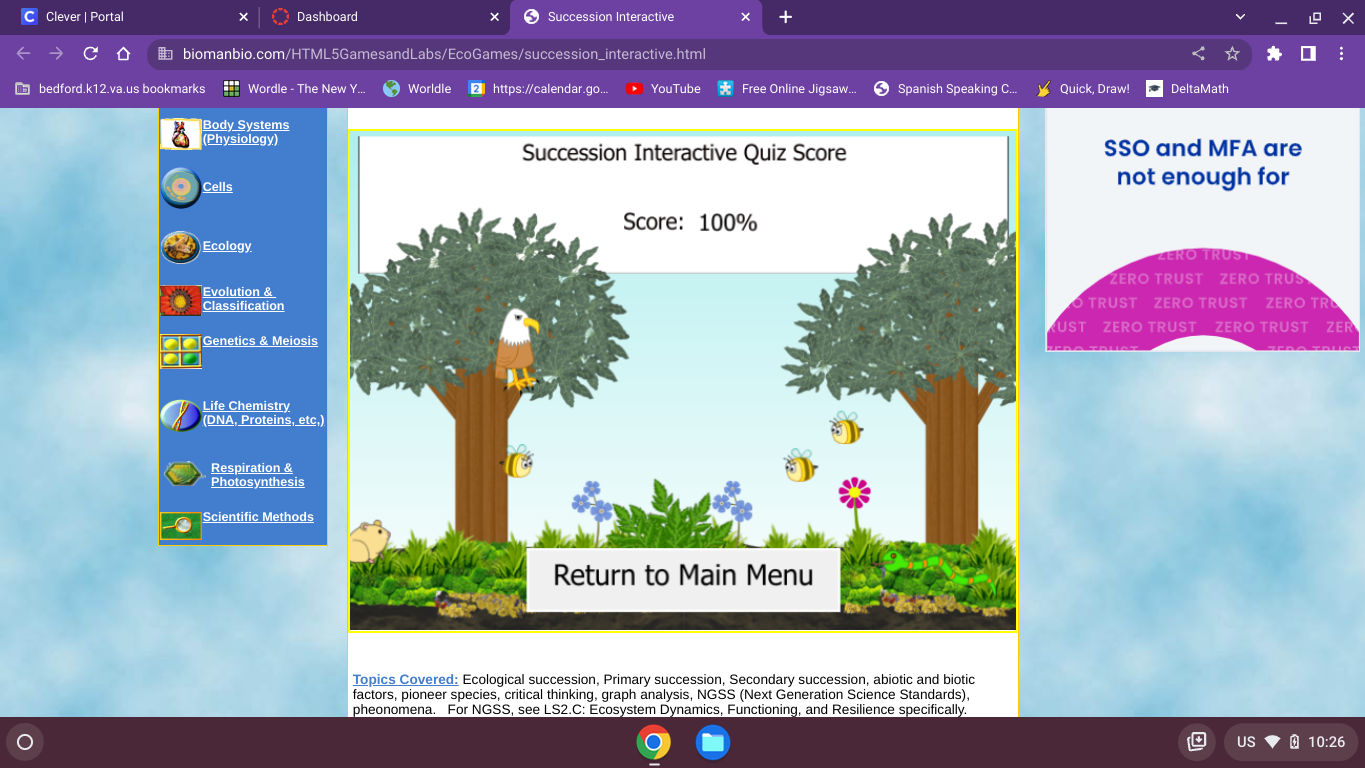Switch to the Dashboard tab
Screen dimensions: 1365x768
(x=380, y=17)
